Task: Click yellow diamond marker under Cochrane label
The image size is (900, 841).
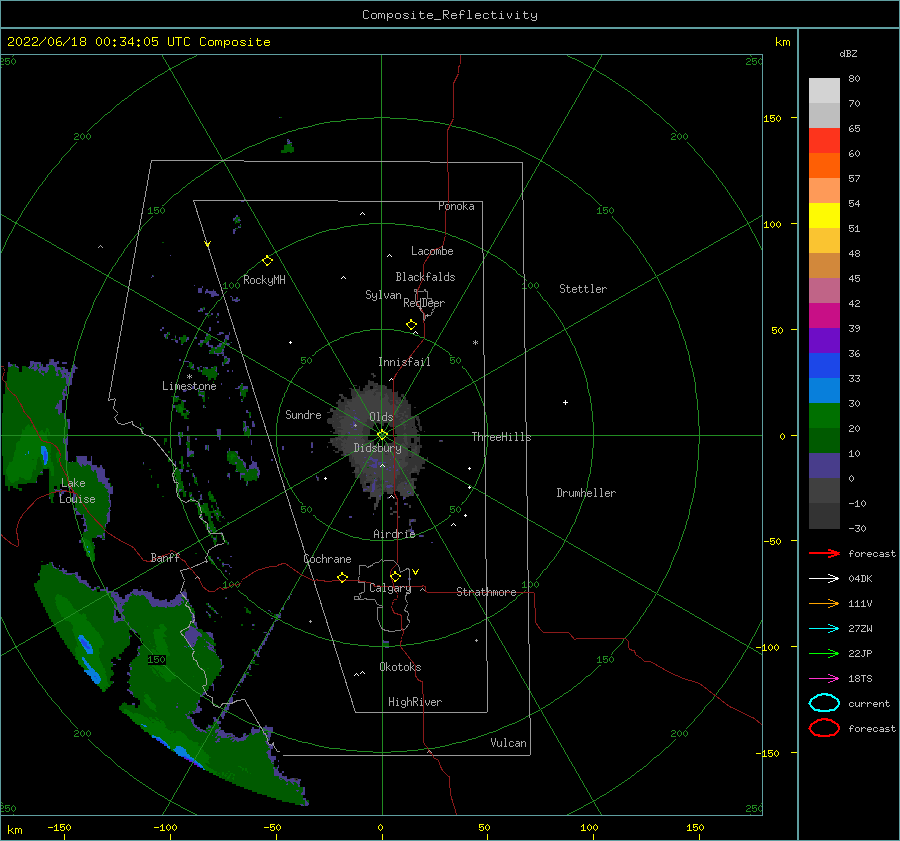Action: 342,577
